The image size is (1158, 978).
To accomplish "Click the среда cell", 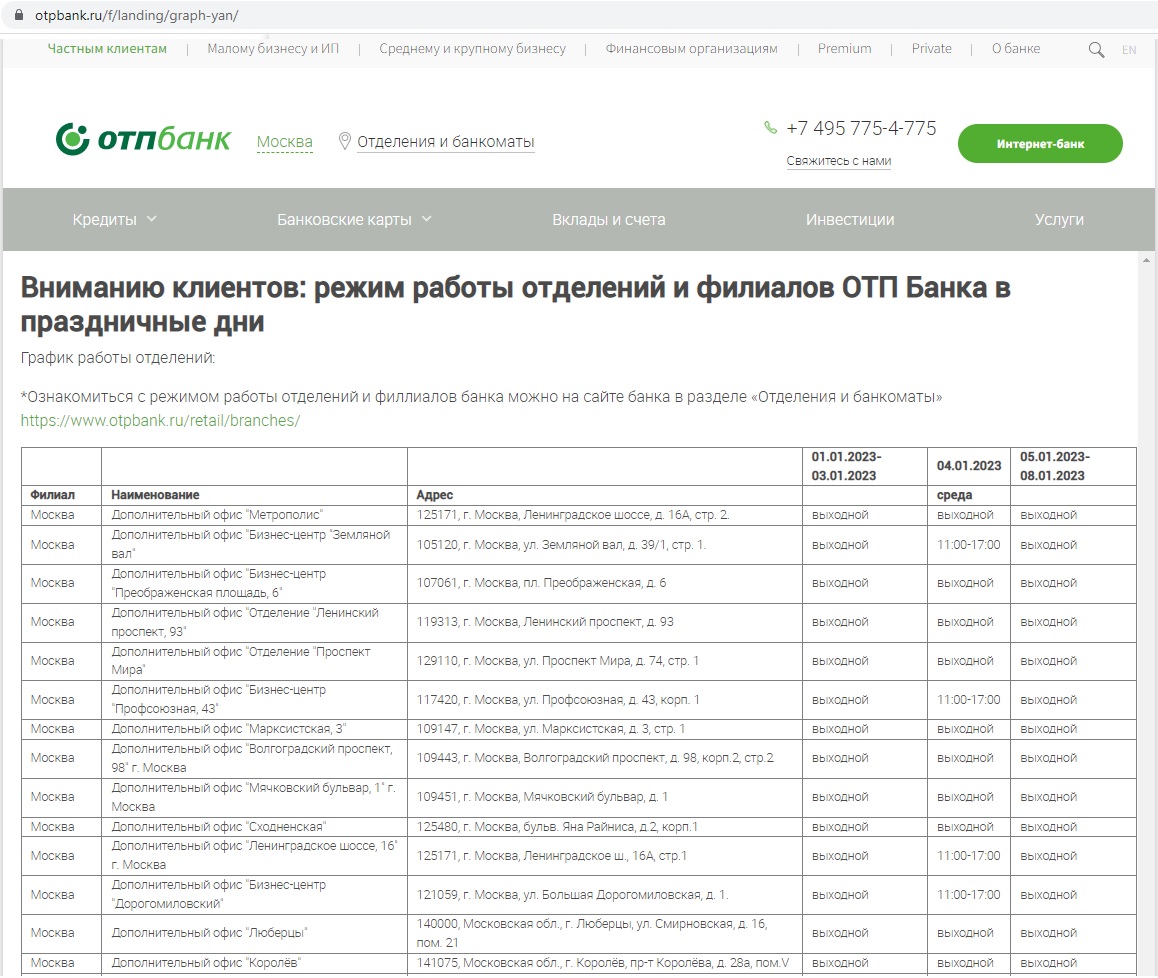I will [954, 495].
